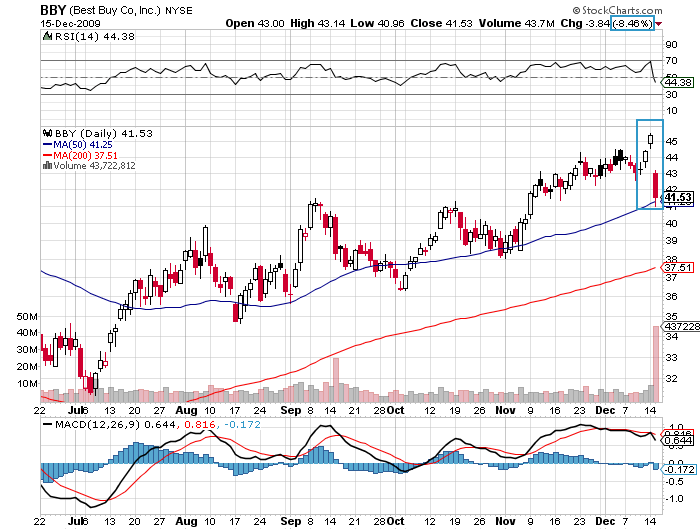Click the -0.172 histogram tag on right axis
Screen dimensions: 700x530
click(679, 469)
